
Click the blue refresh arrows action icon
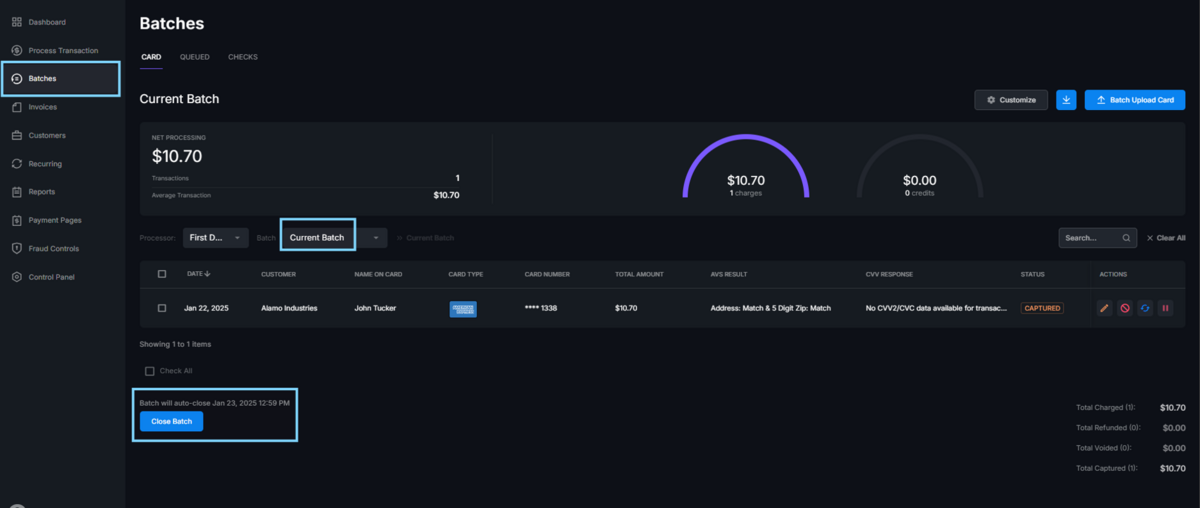tap(1145, 308)
